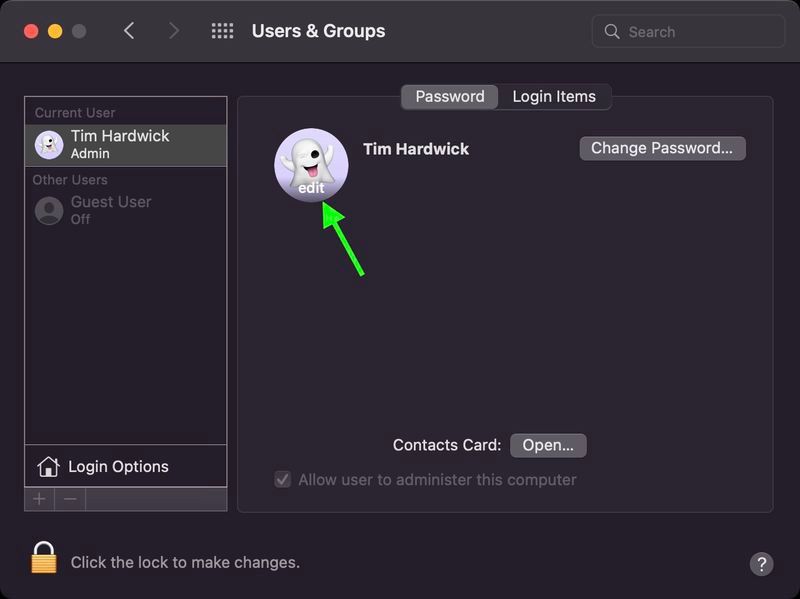
Task: Click the 'Click the lock to make changes.' text
Action: point(185,562)
